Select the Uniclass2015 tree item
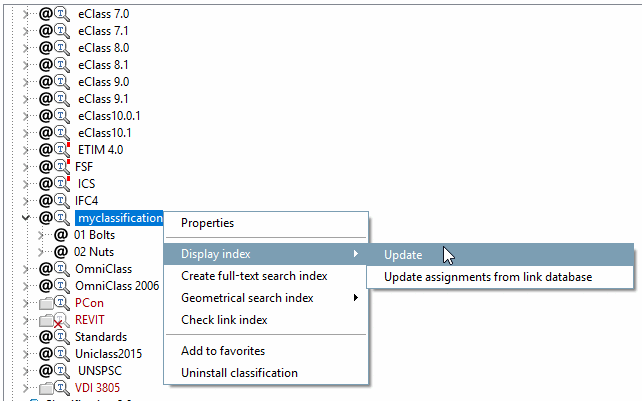 [108, 353]
